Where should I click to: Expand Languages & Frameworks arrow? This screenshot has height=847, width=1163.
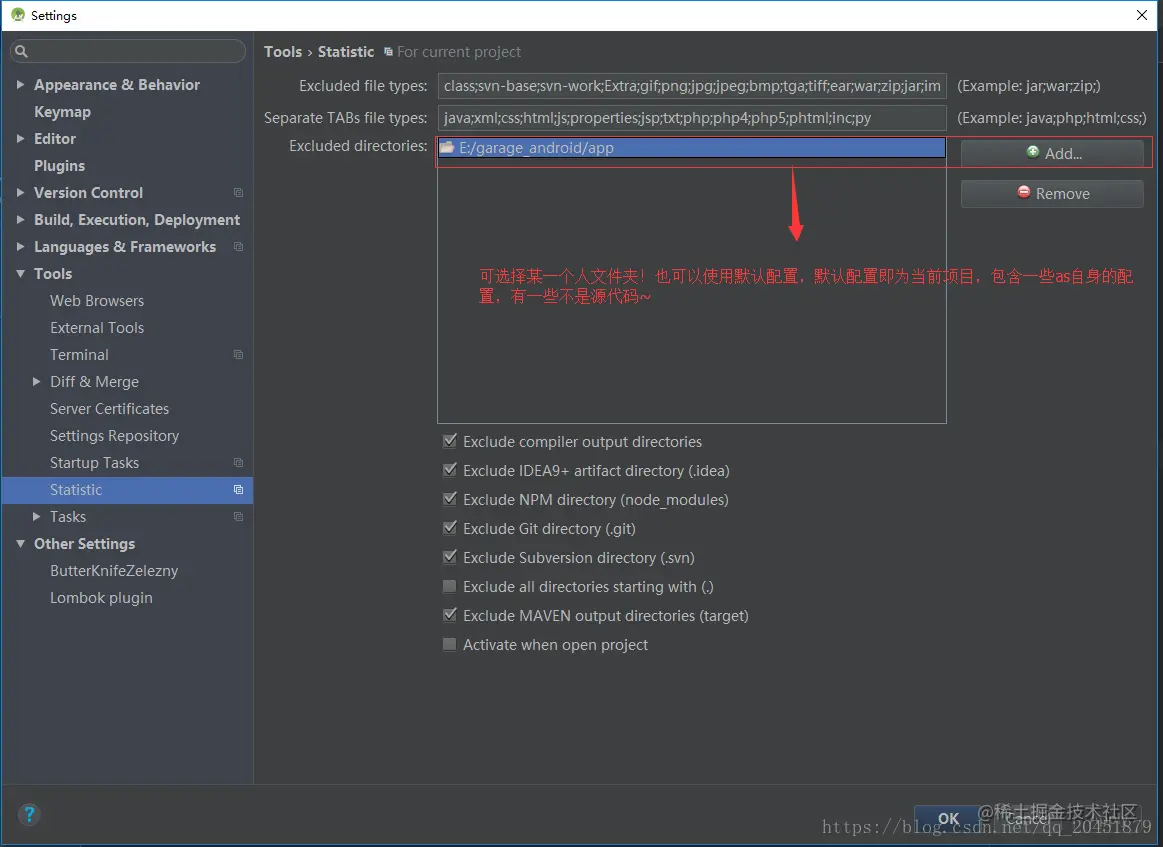(20, 247)
